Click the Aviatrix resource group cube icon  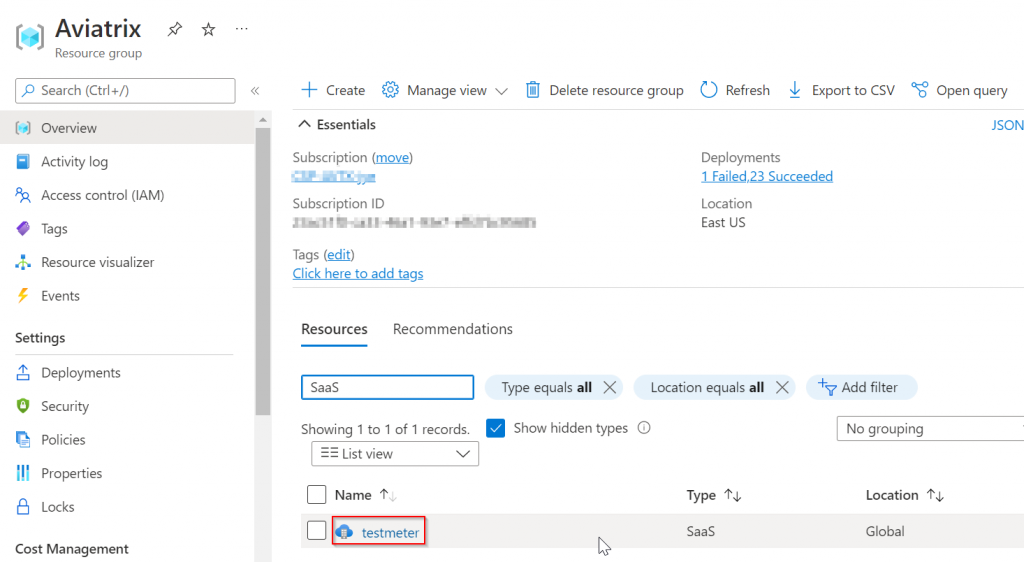coord(30,37)
